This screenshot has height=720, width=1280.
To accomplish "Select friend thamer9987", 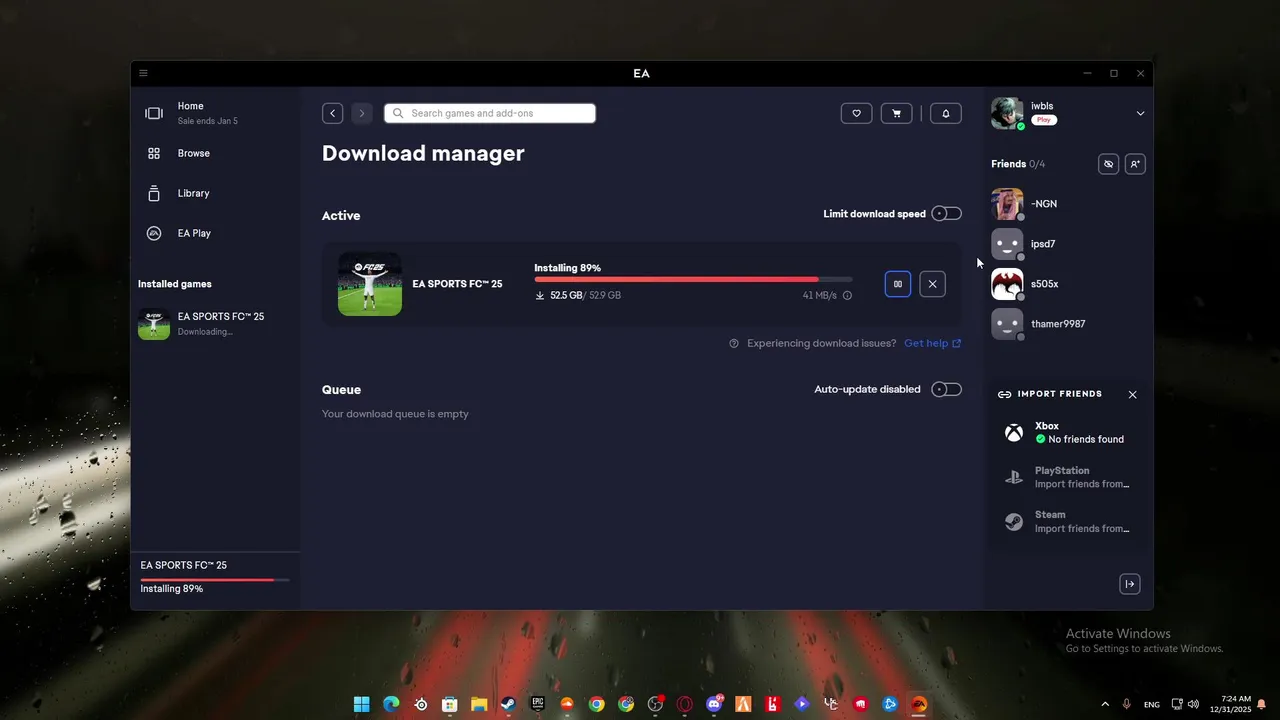I will (1068, 324).
